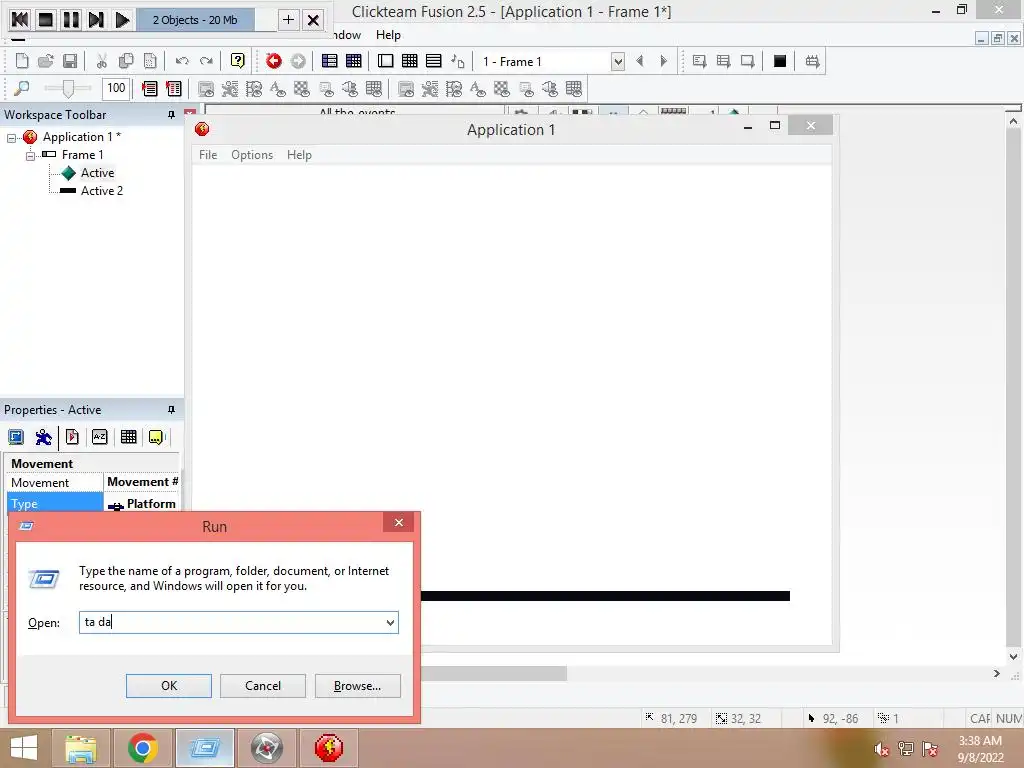Create a new file from toolbar
Viewport: 1024px width, 768px height.
[x=22, y=61]
